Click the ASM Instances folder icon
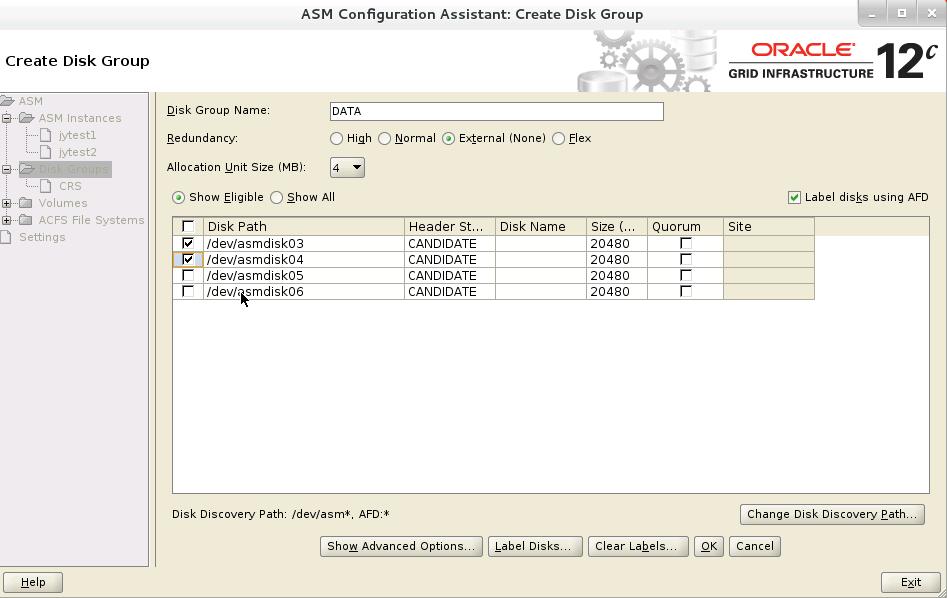 [26, 118]
